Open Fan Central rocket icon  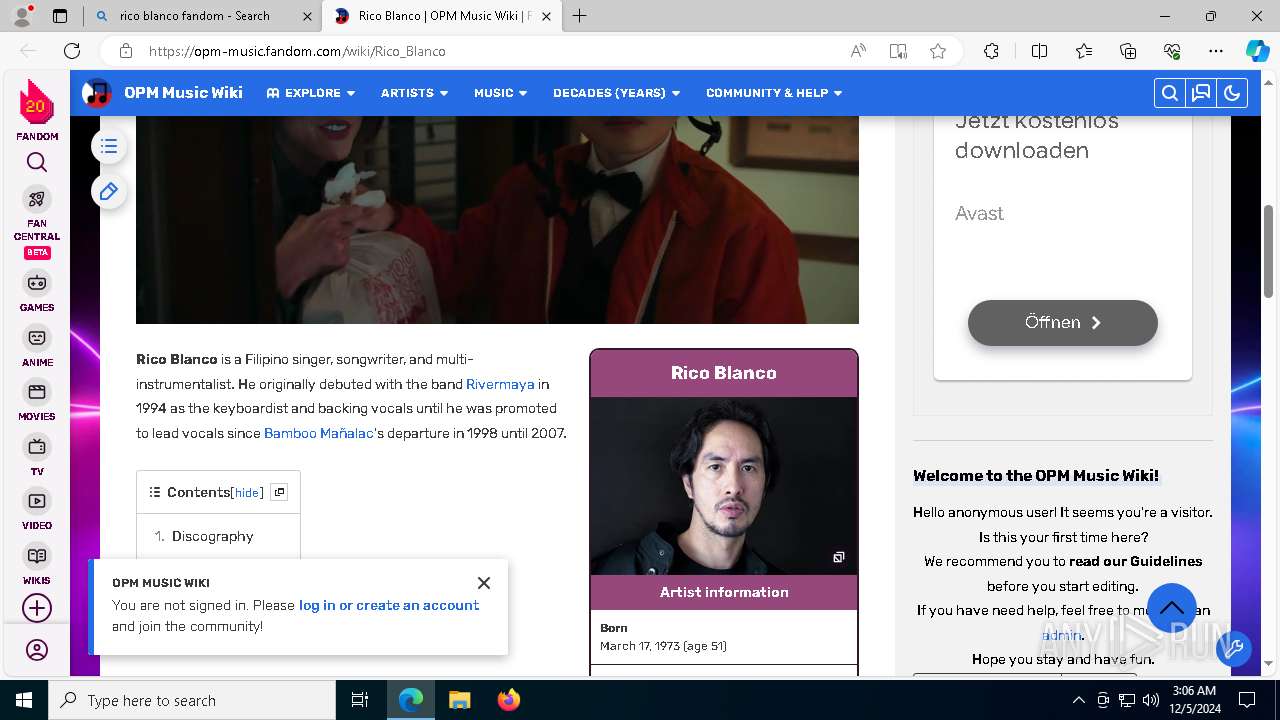click(x=37, y=198)
